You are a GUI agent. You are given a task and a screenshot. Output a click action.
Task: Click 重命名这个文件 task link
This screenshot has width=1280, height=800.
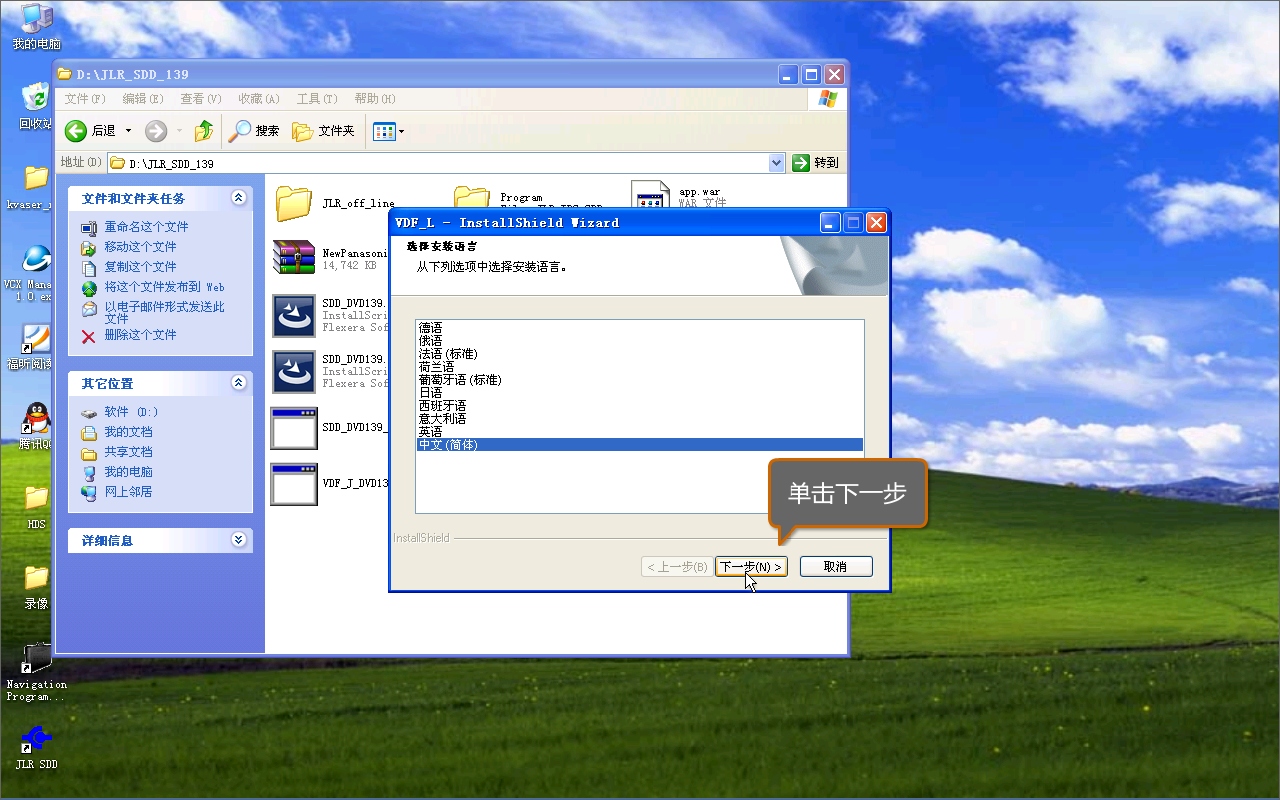point(146,227)
